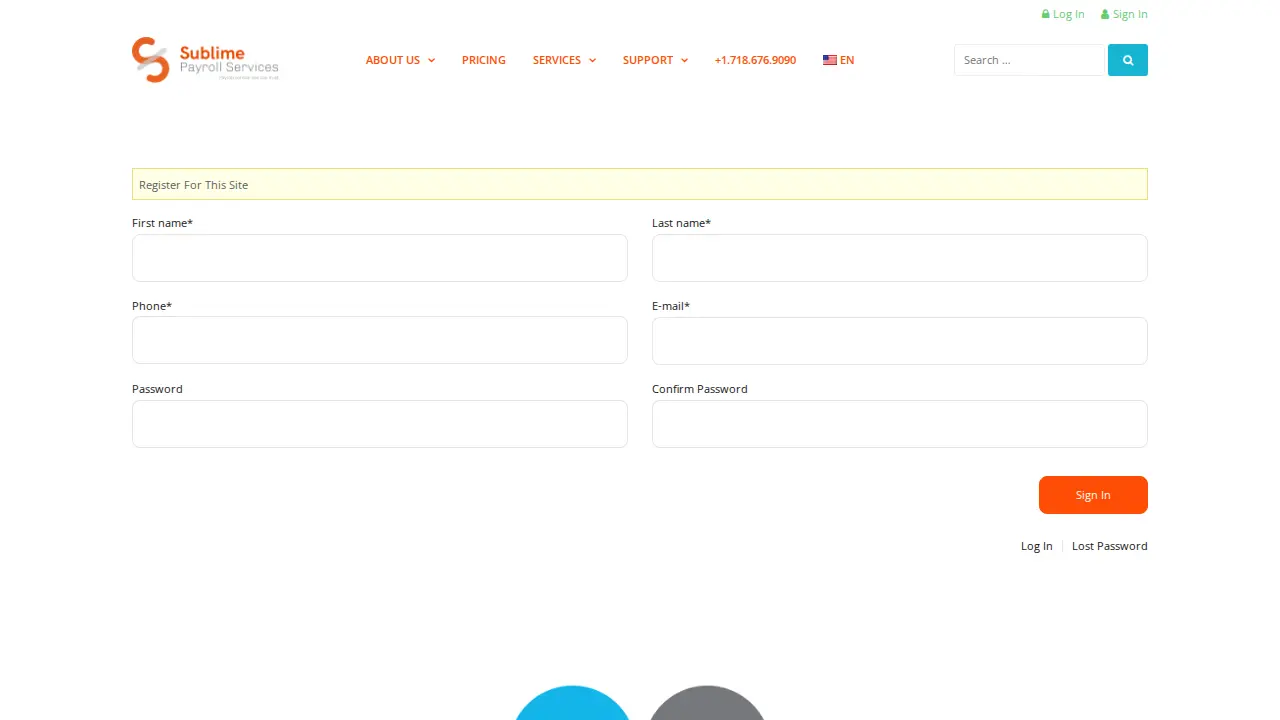This screenshot has height=720, width=1280.
Task: Click the E-mail input field
Action: 900,341
